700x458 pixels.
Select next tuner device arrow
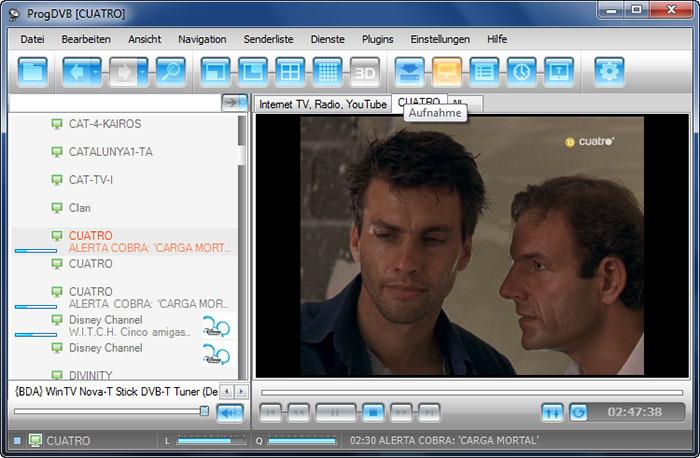click(x=242, y=391)
